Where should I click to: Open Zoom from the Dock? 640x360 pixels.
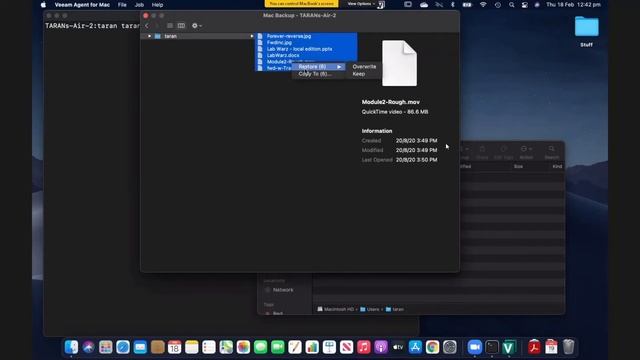tap(474, 347)
